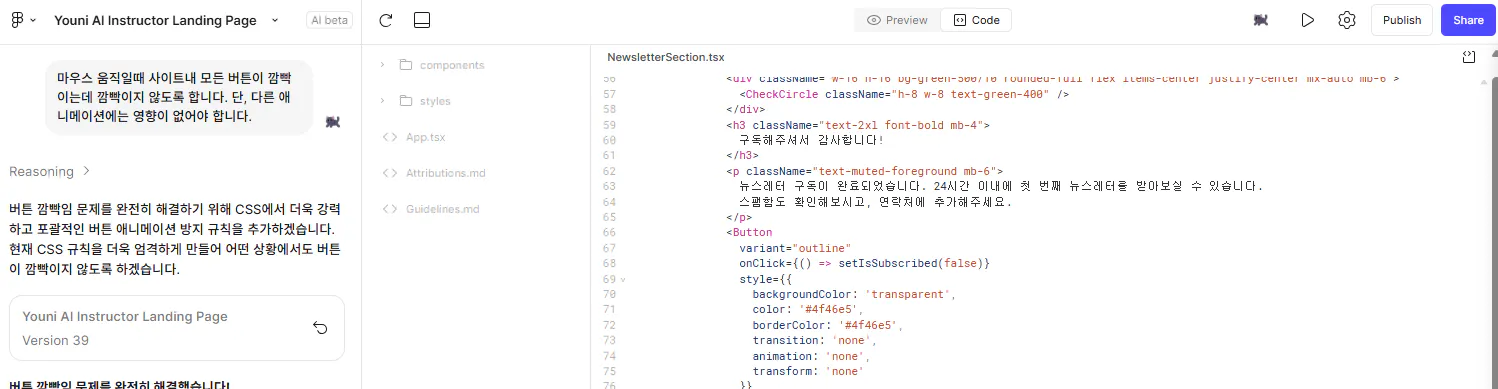Click the borderColor '#4f46e5' line
Viewport: 1498px width, 389px height.
tap(828, 325)
